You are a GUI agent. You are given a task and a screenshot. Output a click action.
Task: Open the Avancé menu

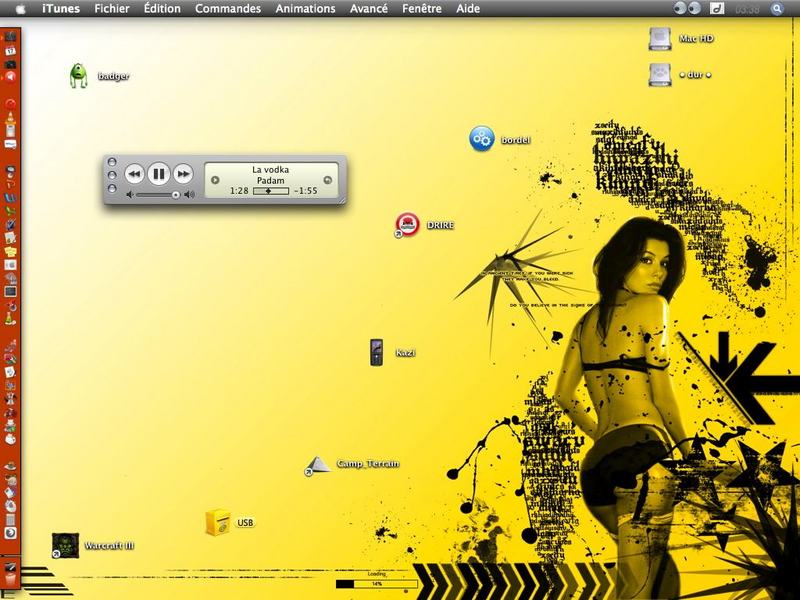[x=369, y=9]
